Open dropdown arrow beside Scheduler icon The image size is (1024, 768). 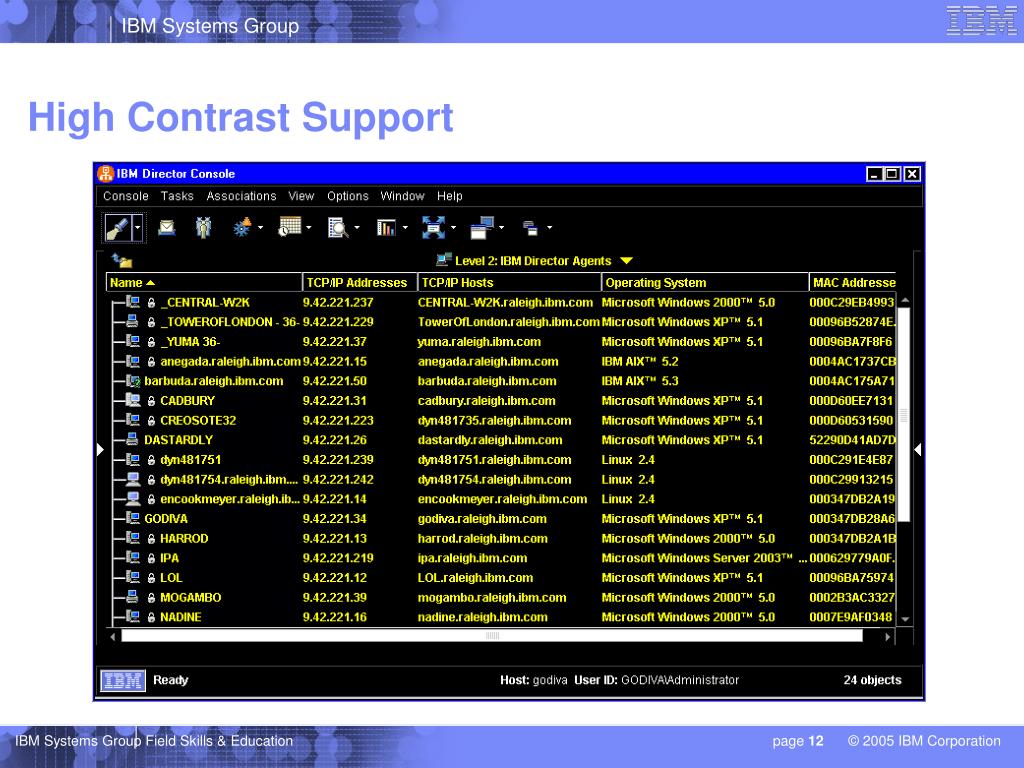[309, 227]
